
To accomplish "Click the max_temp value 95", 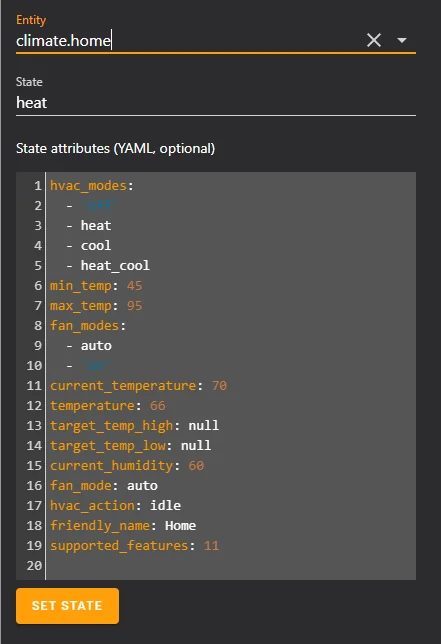I will 135,306.
